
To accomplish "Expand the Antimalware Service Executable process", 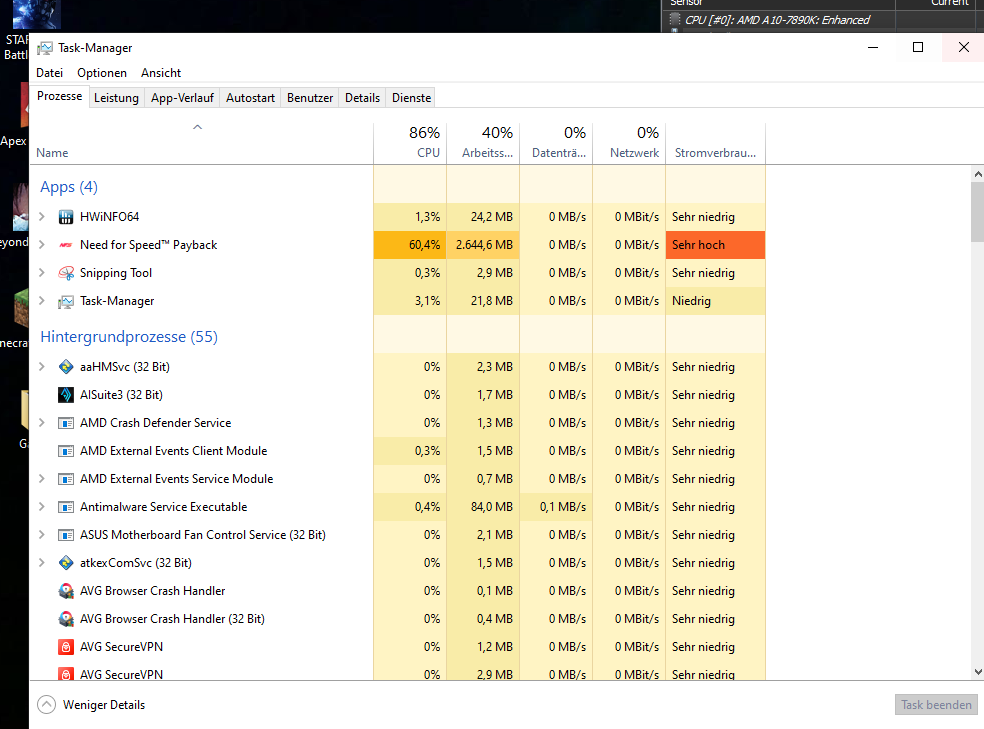I will [42, 507].
